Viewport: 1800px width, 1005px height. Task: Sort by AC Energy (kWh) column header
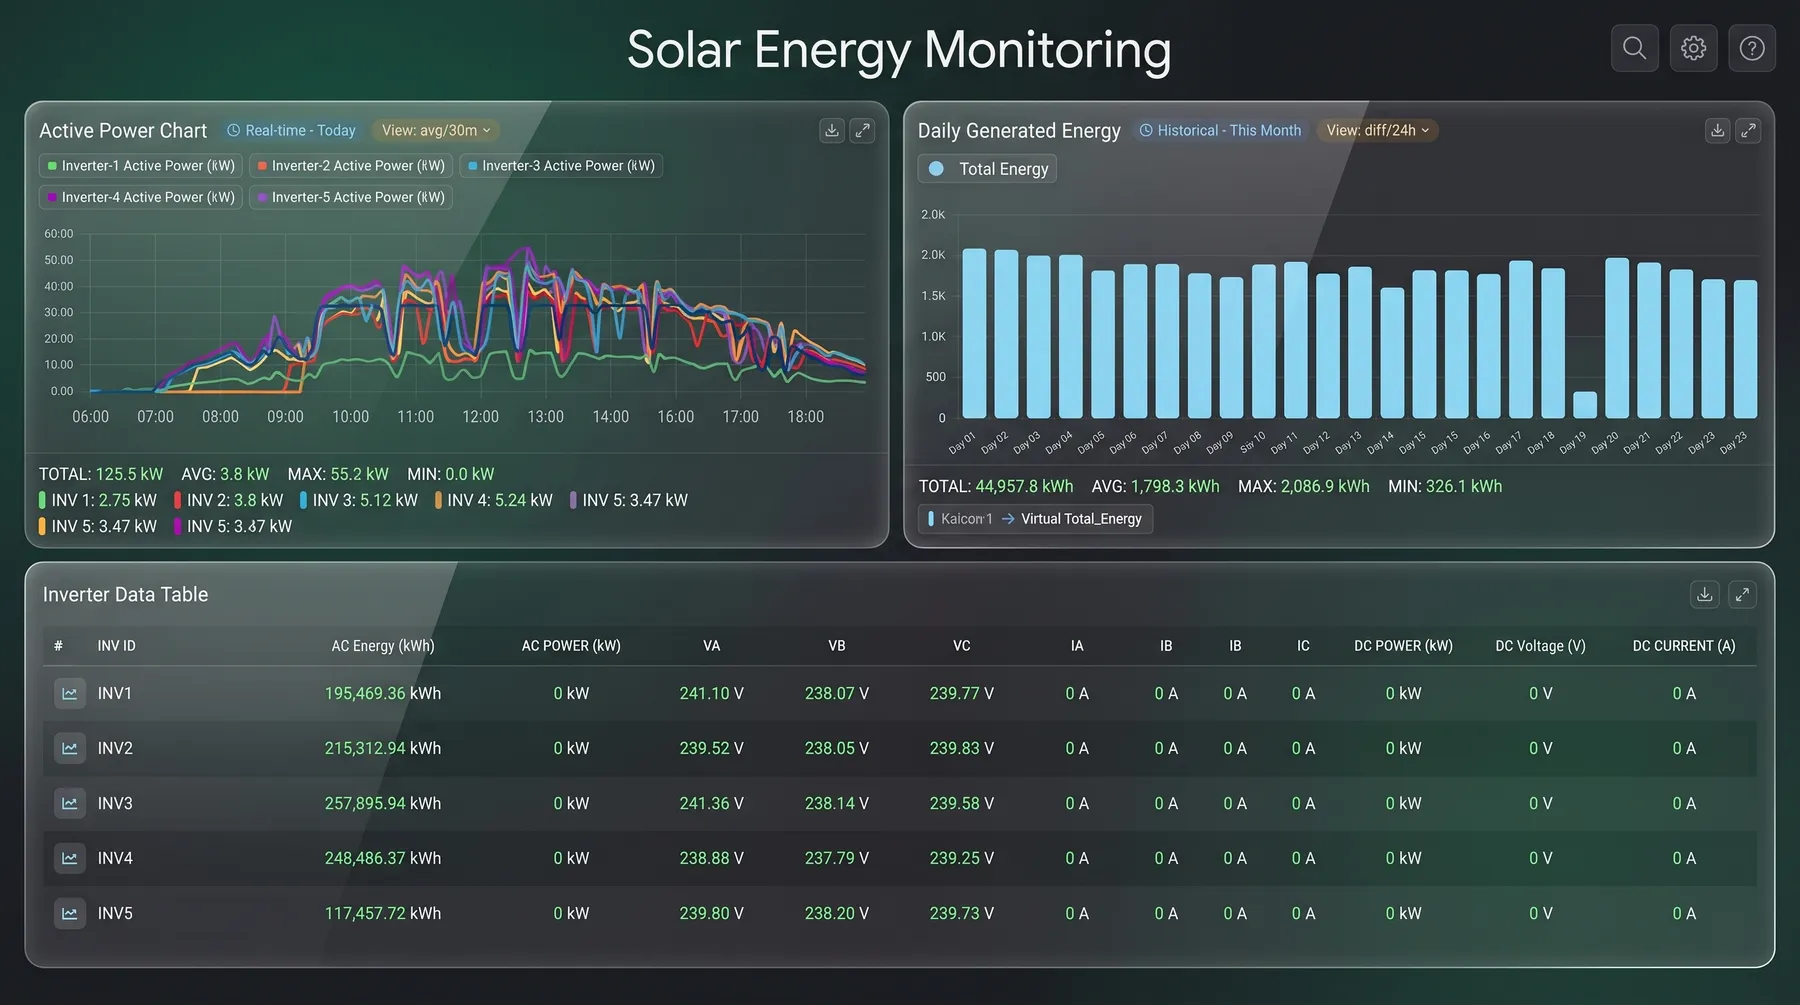383,646
